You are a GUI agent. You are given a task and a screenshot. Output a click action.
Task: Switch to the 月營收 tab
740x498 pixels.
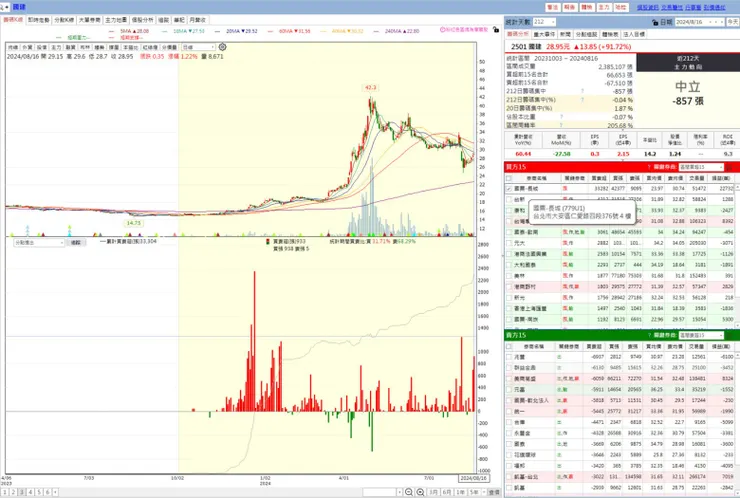tap(197, 20)
